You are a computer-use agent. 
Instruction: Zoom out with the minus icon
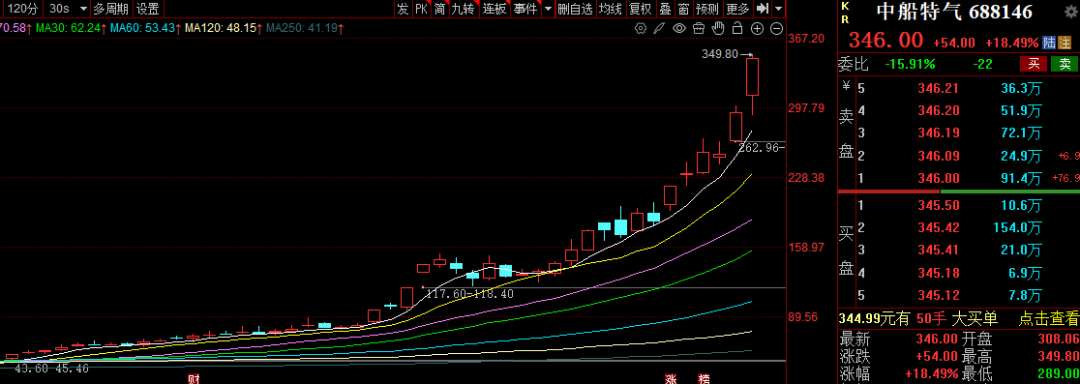[776, 28]
